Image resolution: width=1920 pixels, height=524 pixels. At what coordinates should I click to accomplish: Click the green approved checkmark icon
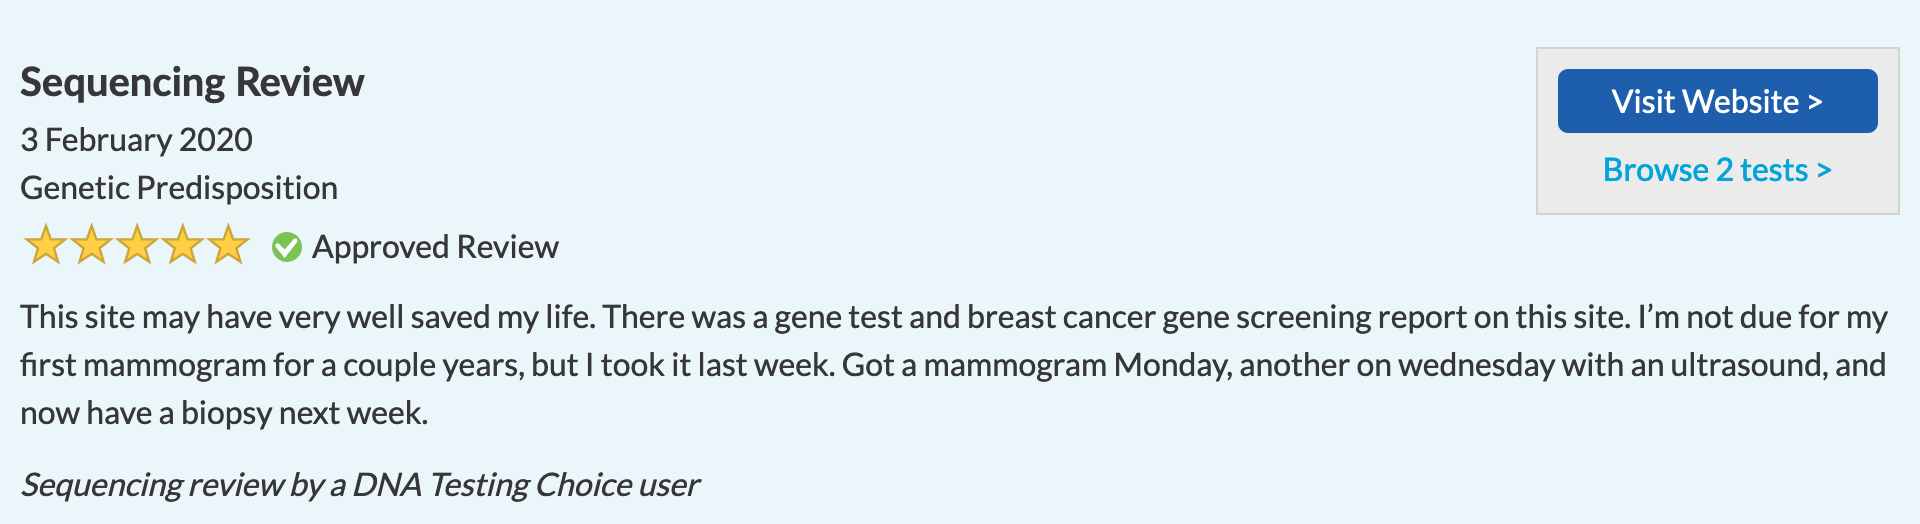[287, 247]
